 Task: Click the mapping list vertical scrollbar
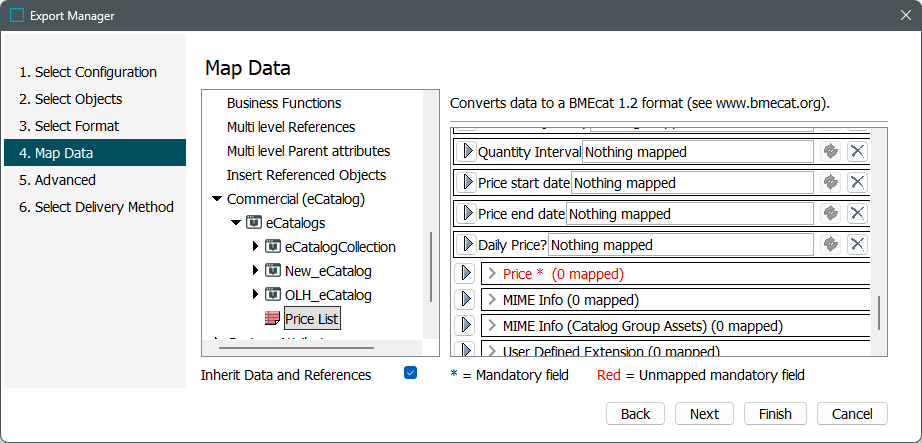click(x=880, y=312)
